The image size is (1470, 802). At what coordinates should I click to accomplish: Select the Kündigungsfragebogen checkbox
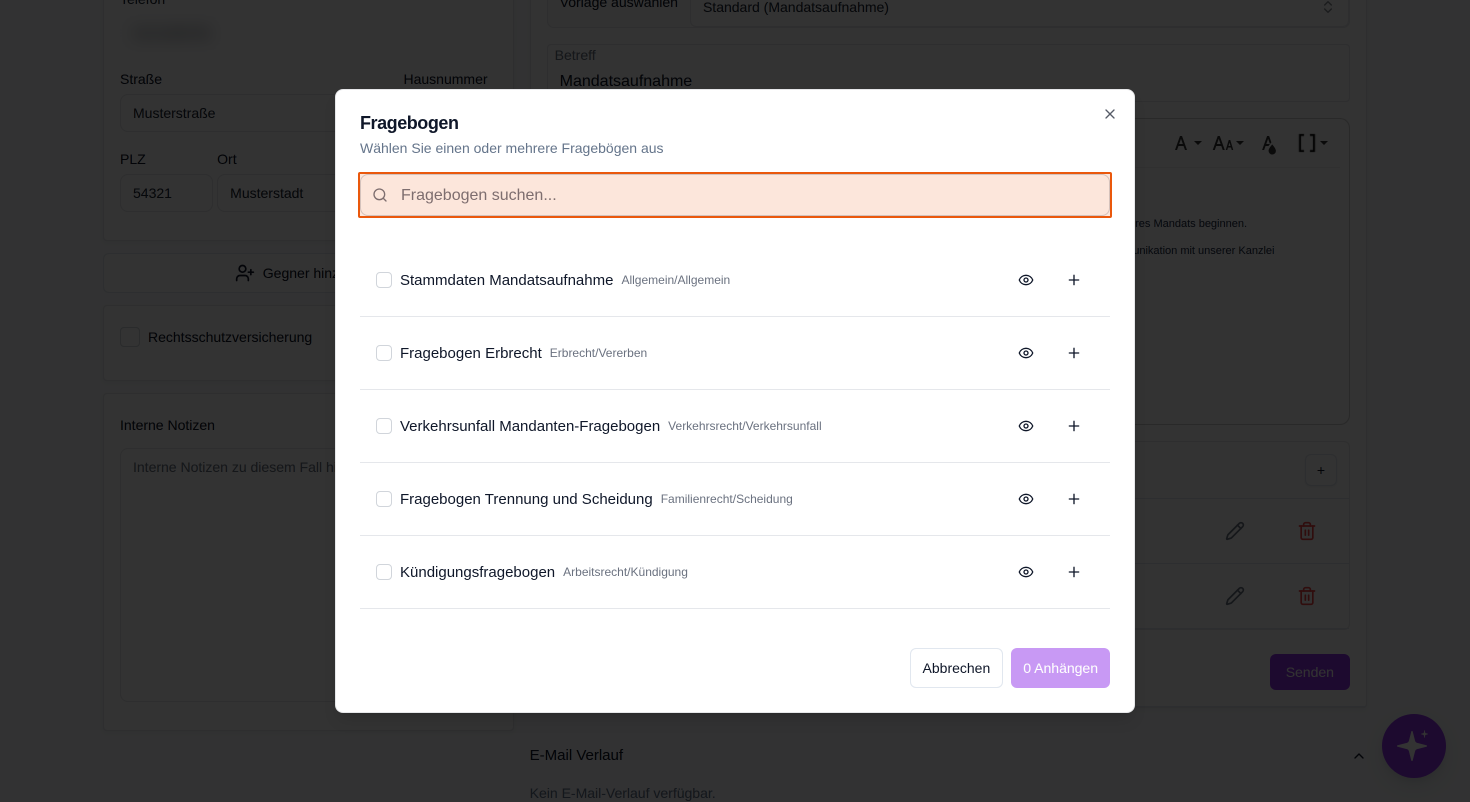384,572
